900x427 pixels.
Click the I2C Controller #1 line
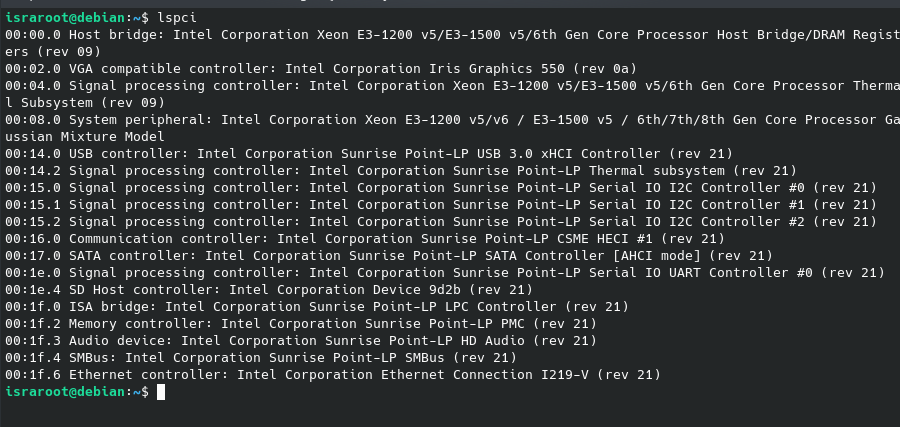(x=441, y=204)
